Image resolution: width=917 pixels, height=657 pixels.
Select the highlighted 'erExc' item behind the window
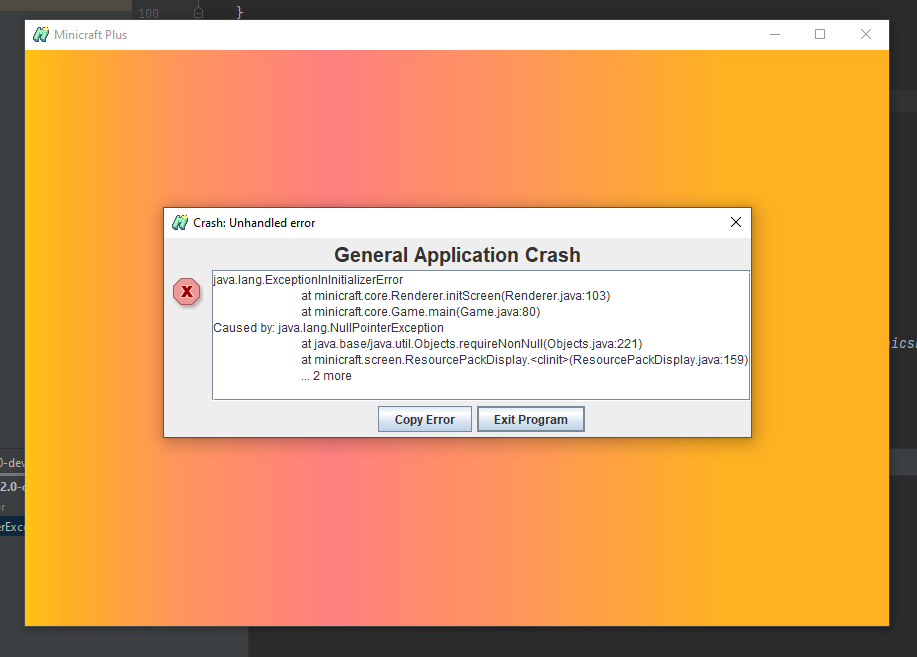coord(13,526)
